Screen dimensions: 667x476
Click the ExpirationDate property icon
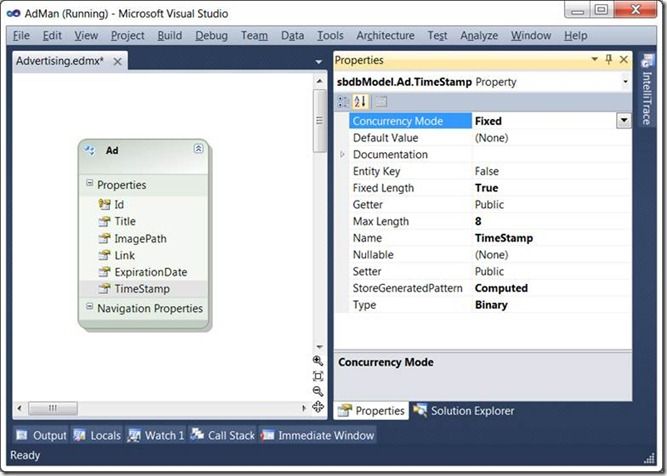tap(104, 272)
